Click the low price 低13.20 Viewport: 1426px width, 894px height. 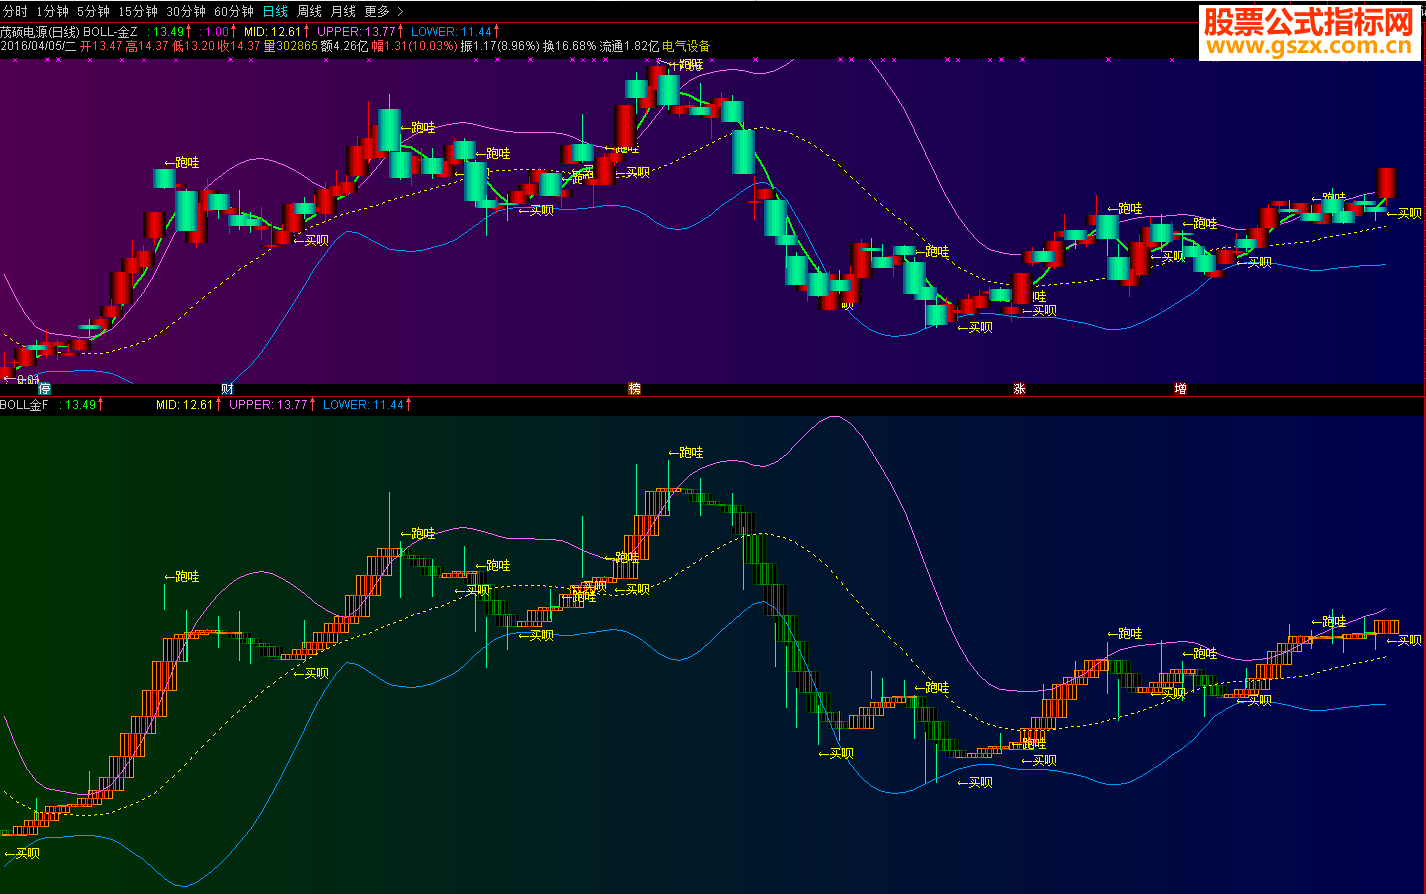coord(193,46)
